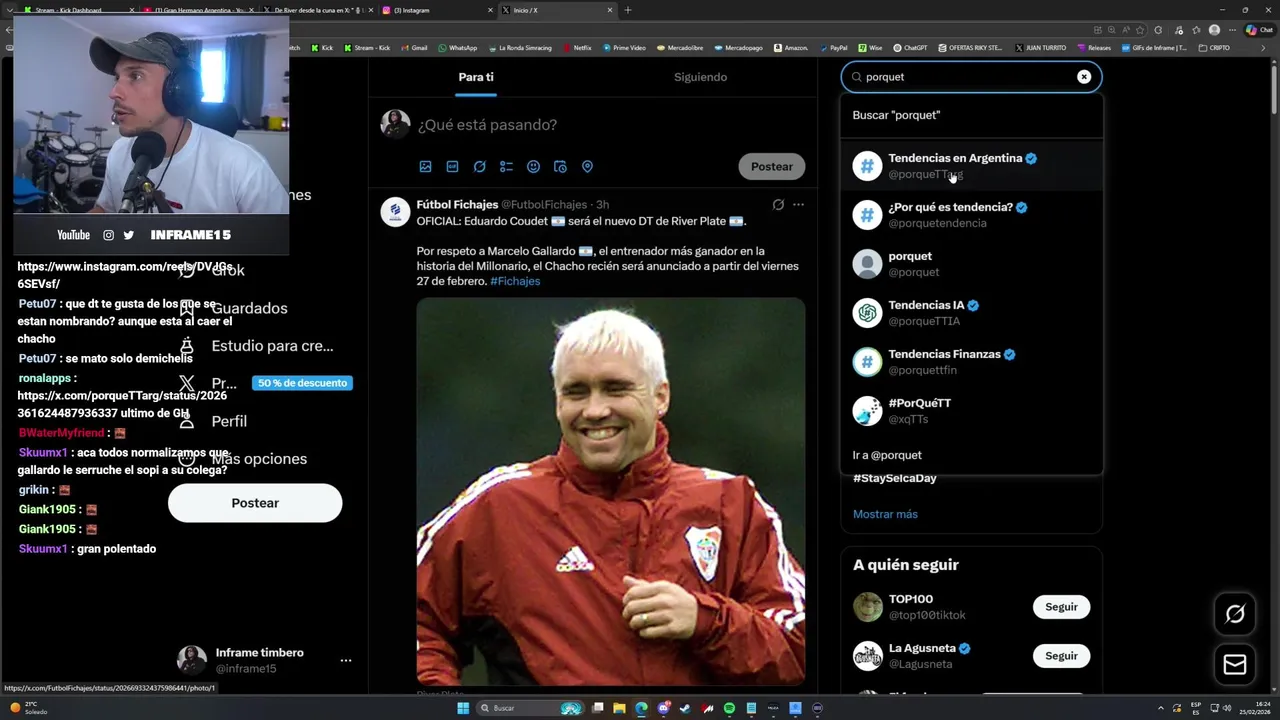
Task: Click the Grok icon on Fútbol Fichajes post
Action: [778, 205]
